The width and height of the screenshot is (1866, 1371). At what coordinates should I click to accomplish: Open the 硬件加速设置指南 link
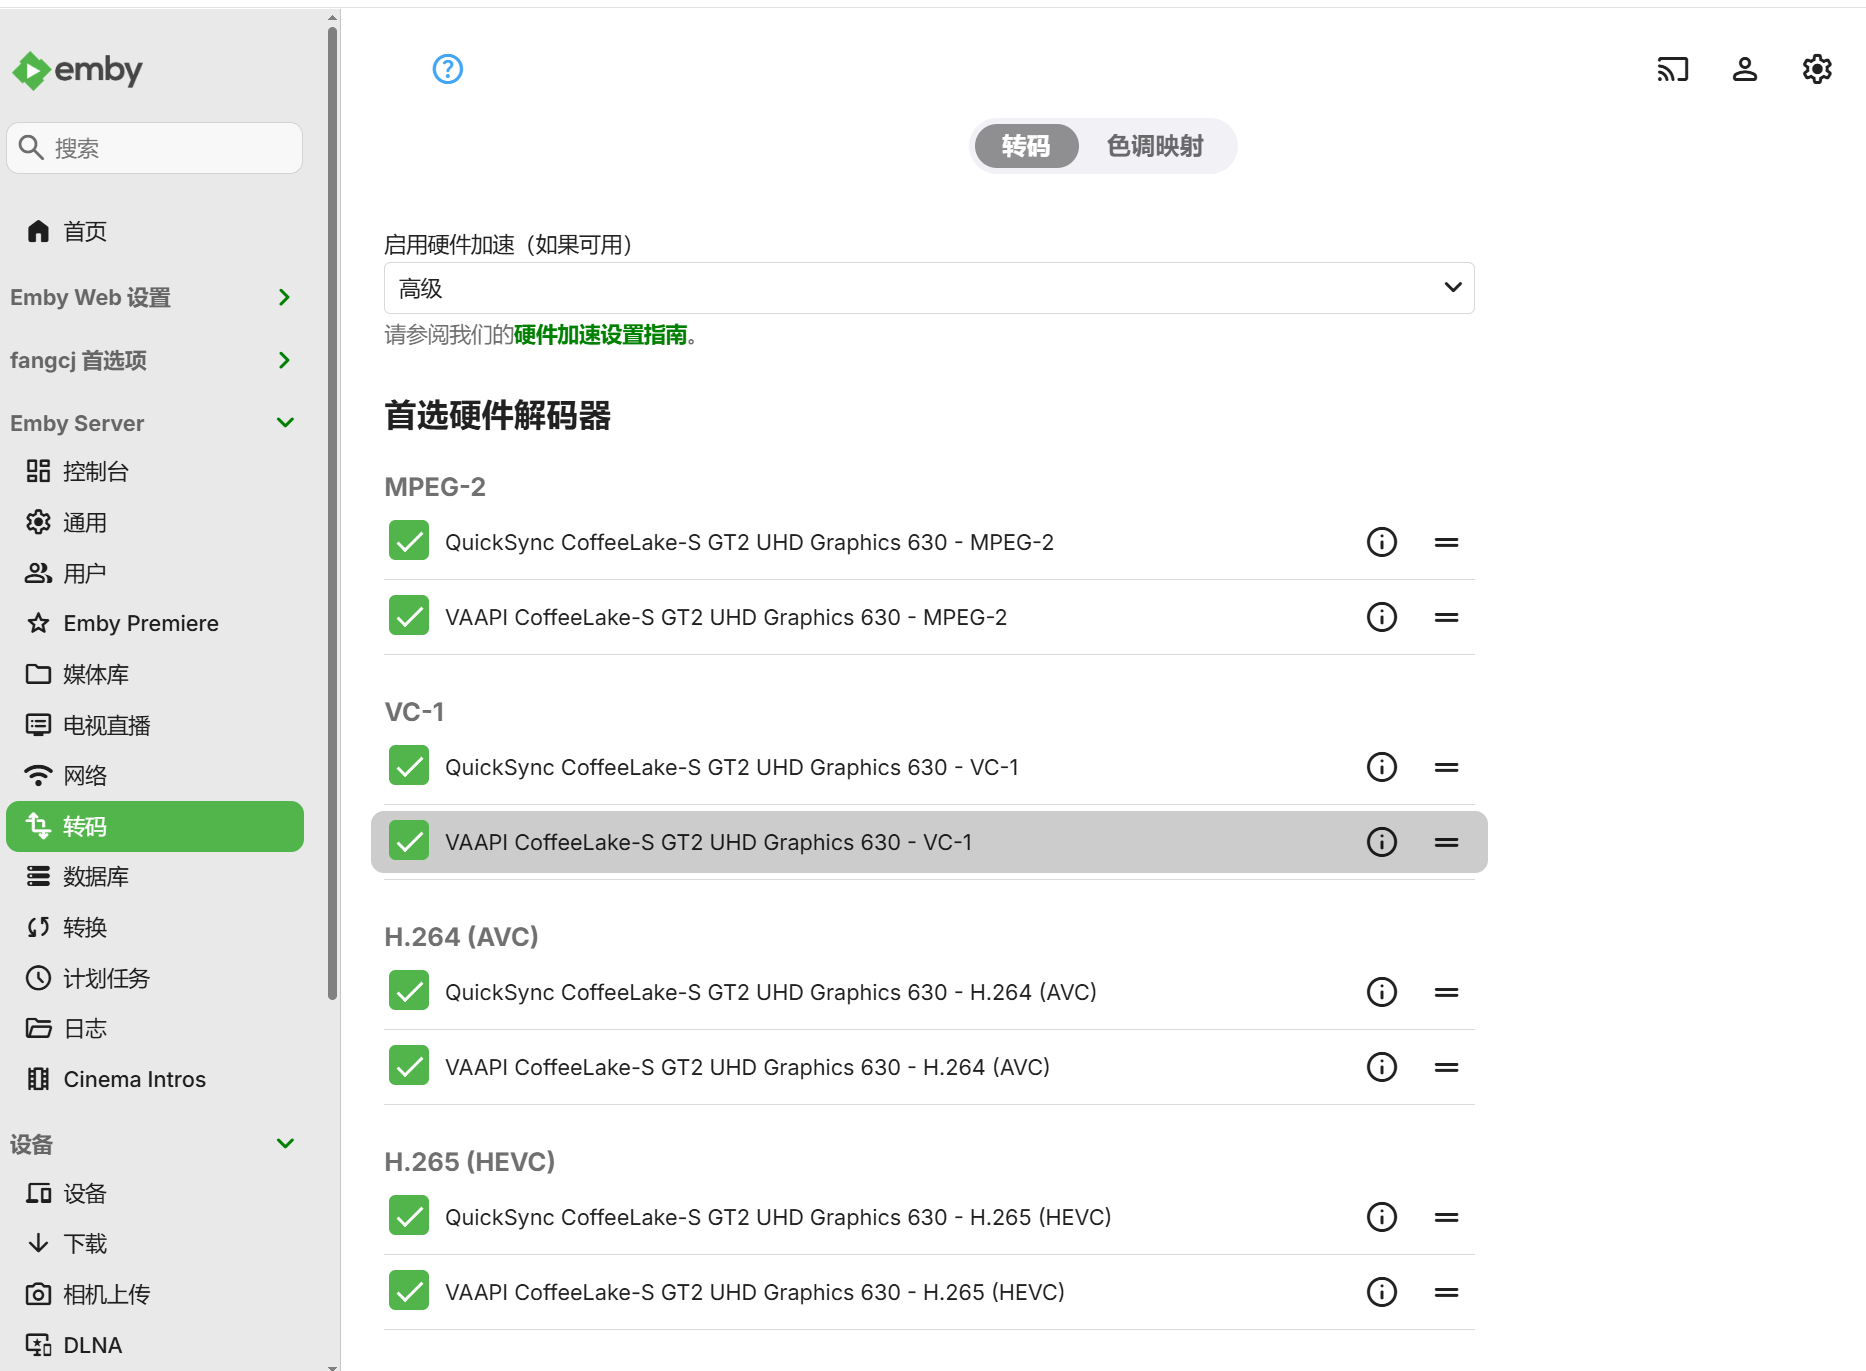(600, 335)
